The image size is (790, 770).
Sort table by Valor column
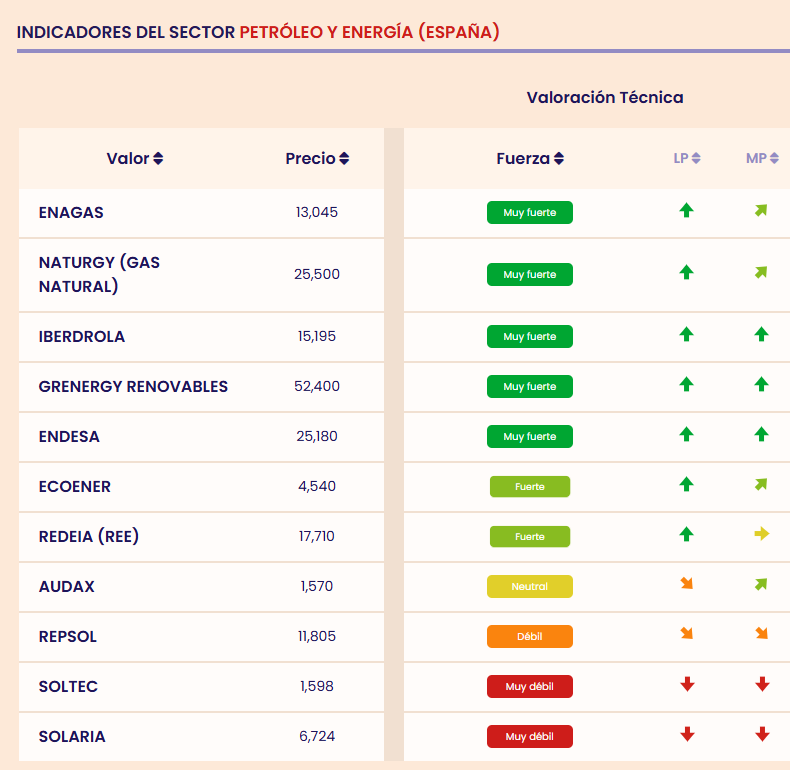click(x=135, y=159)
